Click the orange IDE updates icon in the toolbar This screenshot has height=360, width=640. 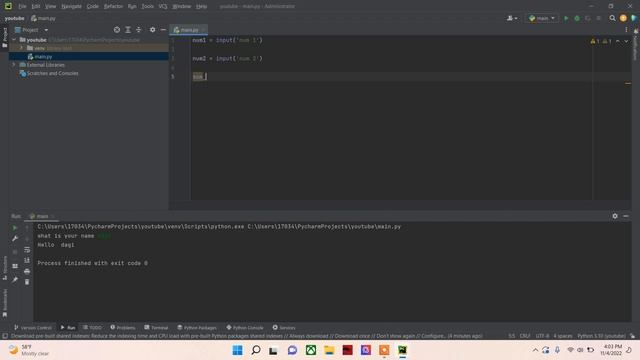(623, 18)
